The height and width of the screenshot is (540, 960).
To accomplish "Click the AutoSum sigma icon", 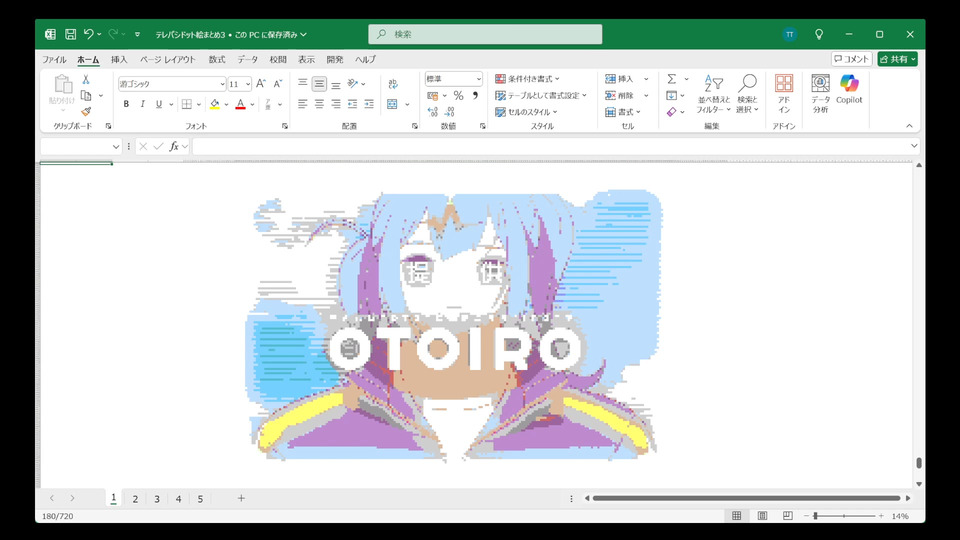I will coord(672,79).
